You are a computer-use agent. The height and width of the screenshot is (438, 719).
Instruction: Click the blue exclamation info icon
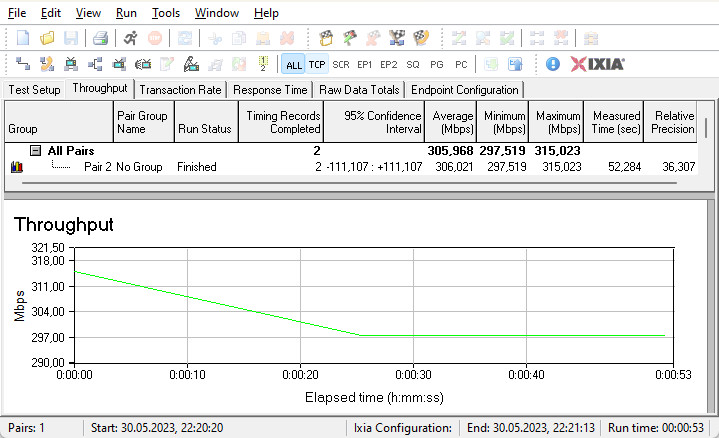[553, 64]
